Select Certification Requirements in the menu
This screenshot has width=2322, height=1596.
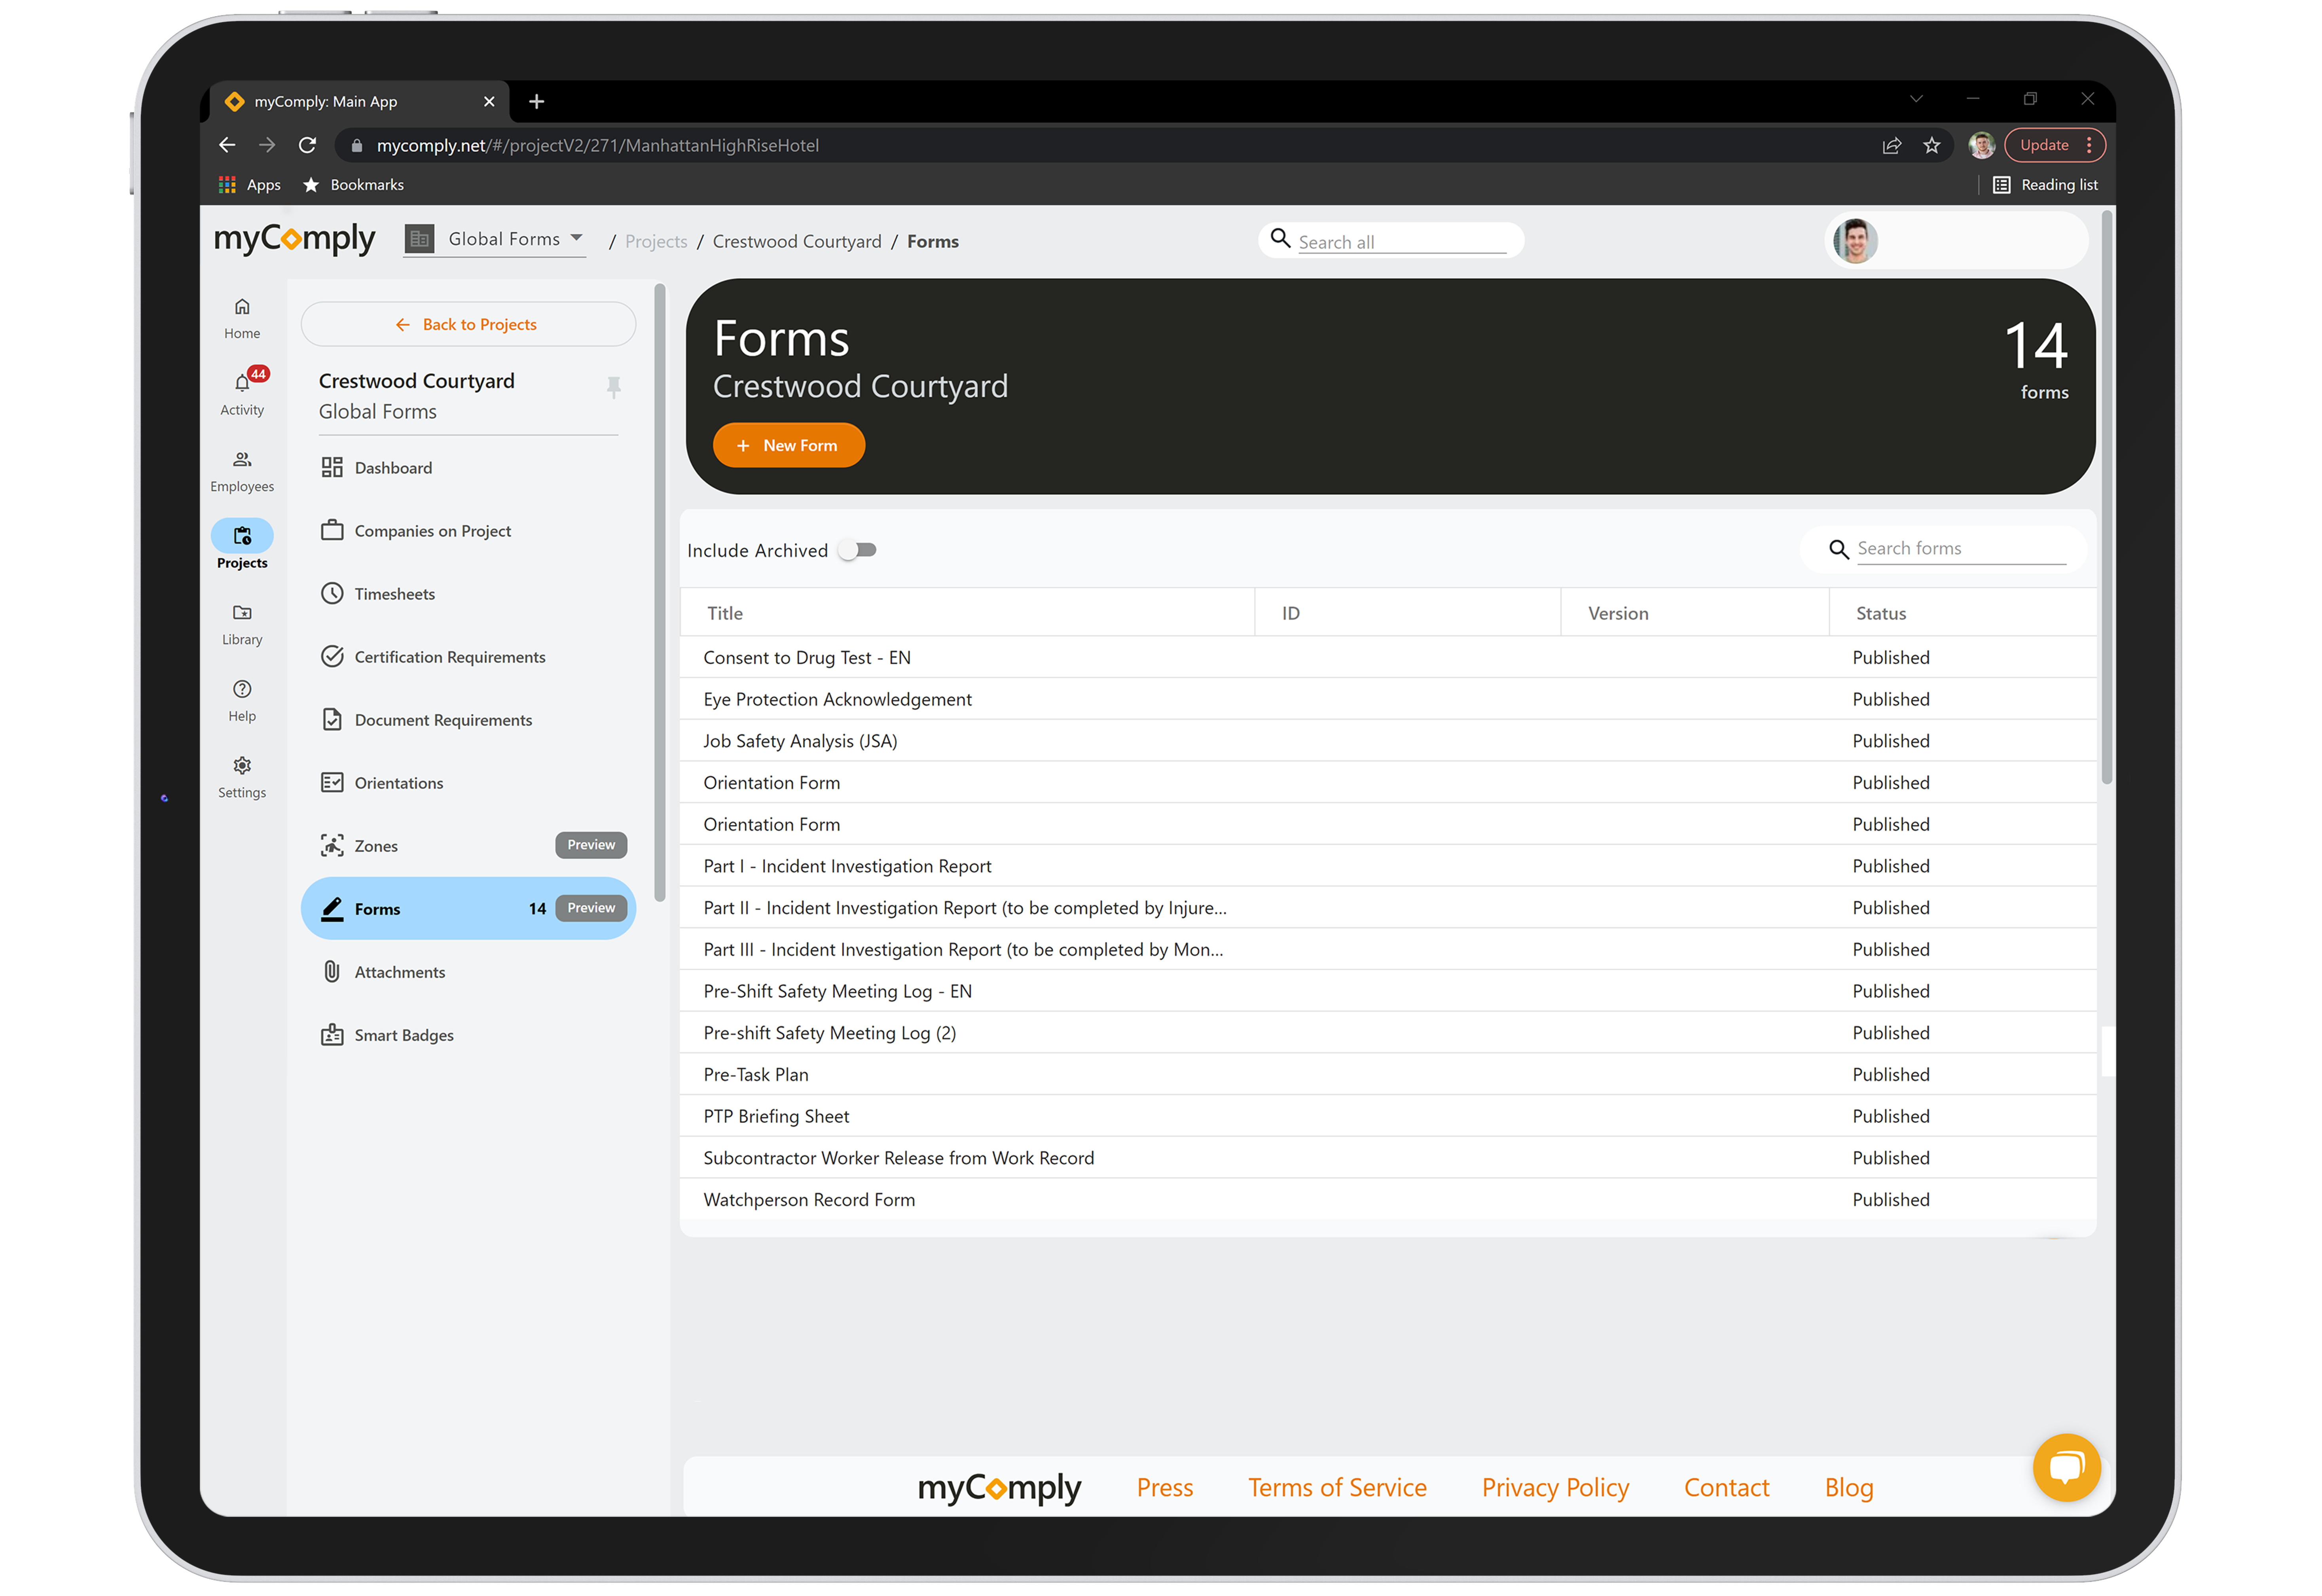pyautogui.click(x=450, y=657)
